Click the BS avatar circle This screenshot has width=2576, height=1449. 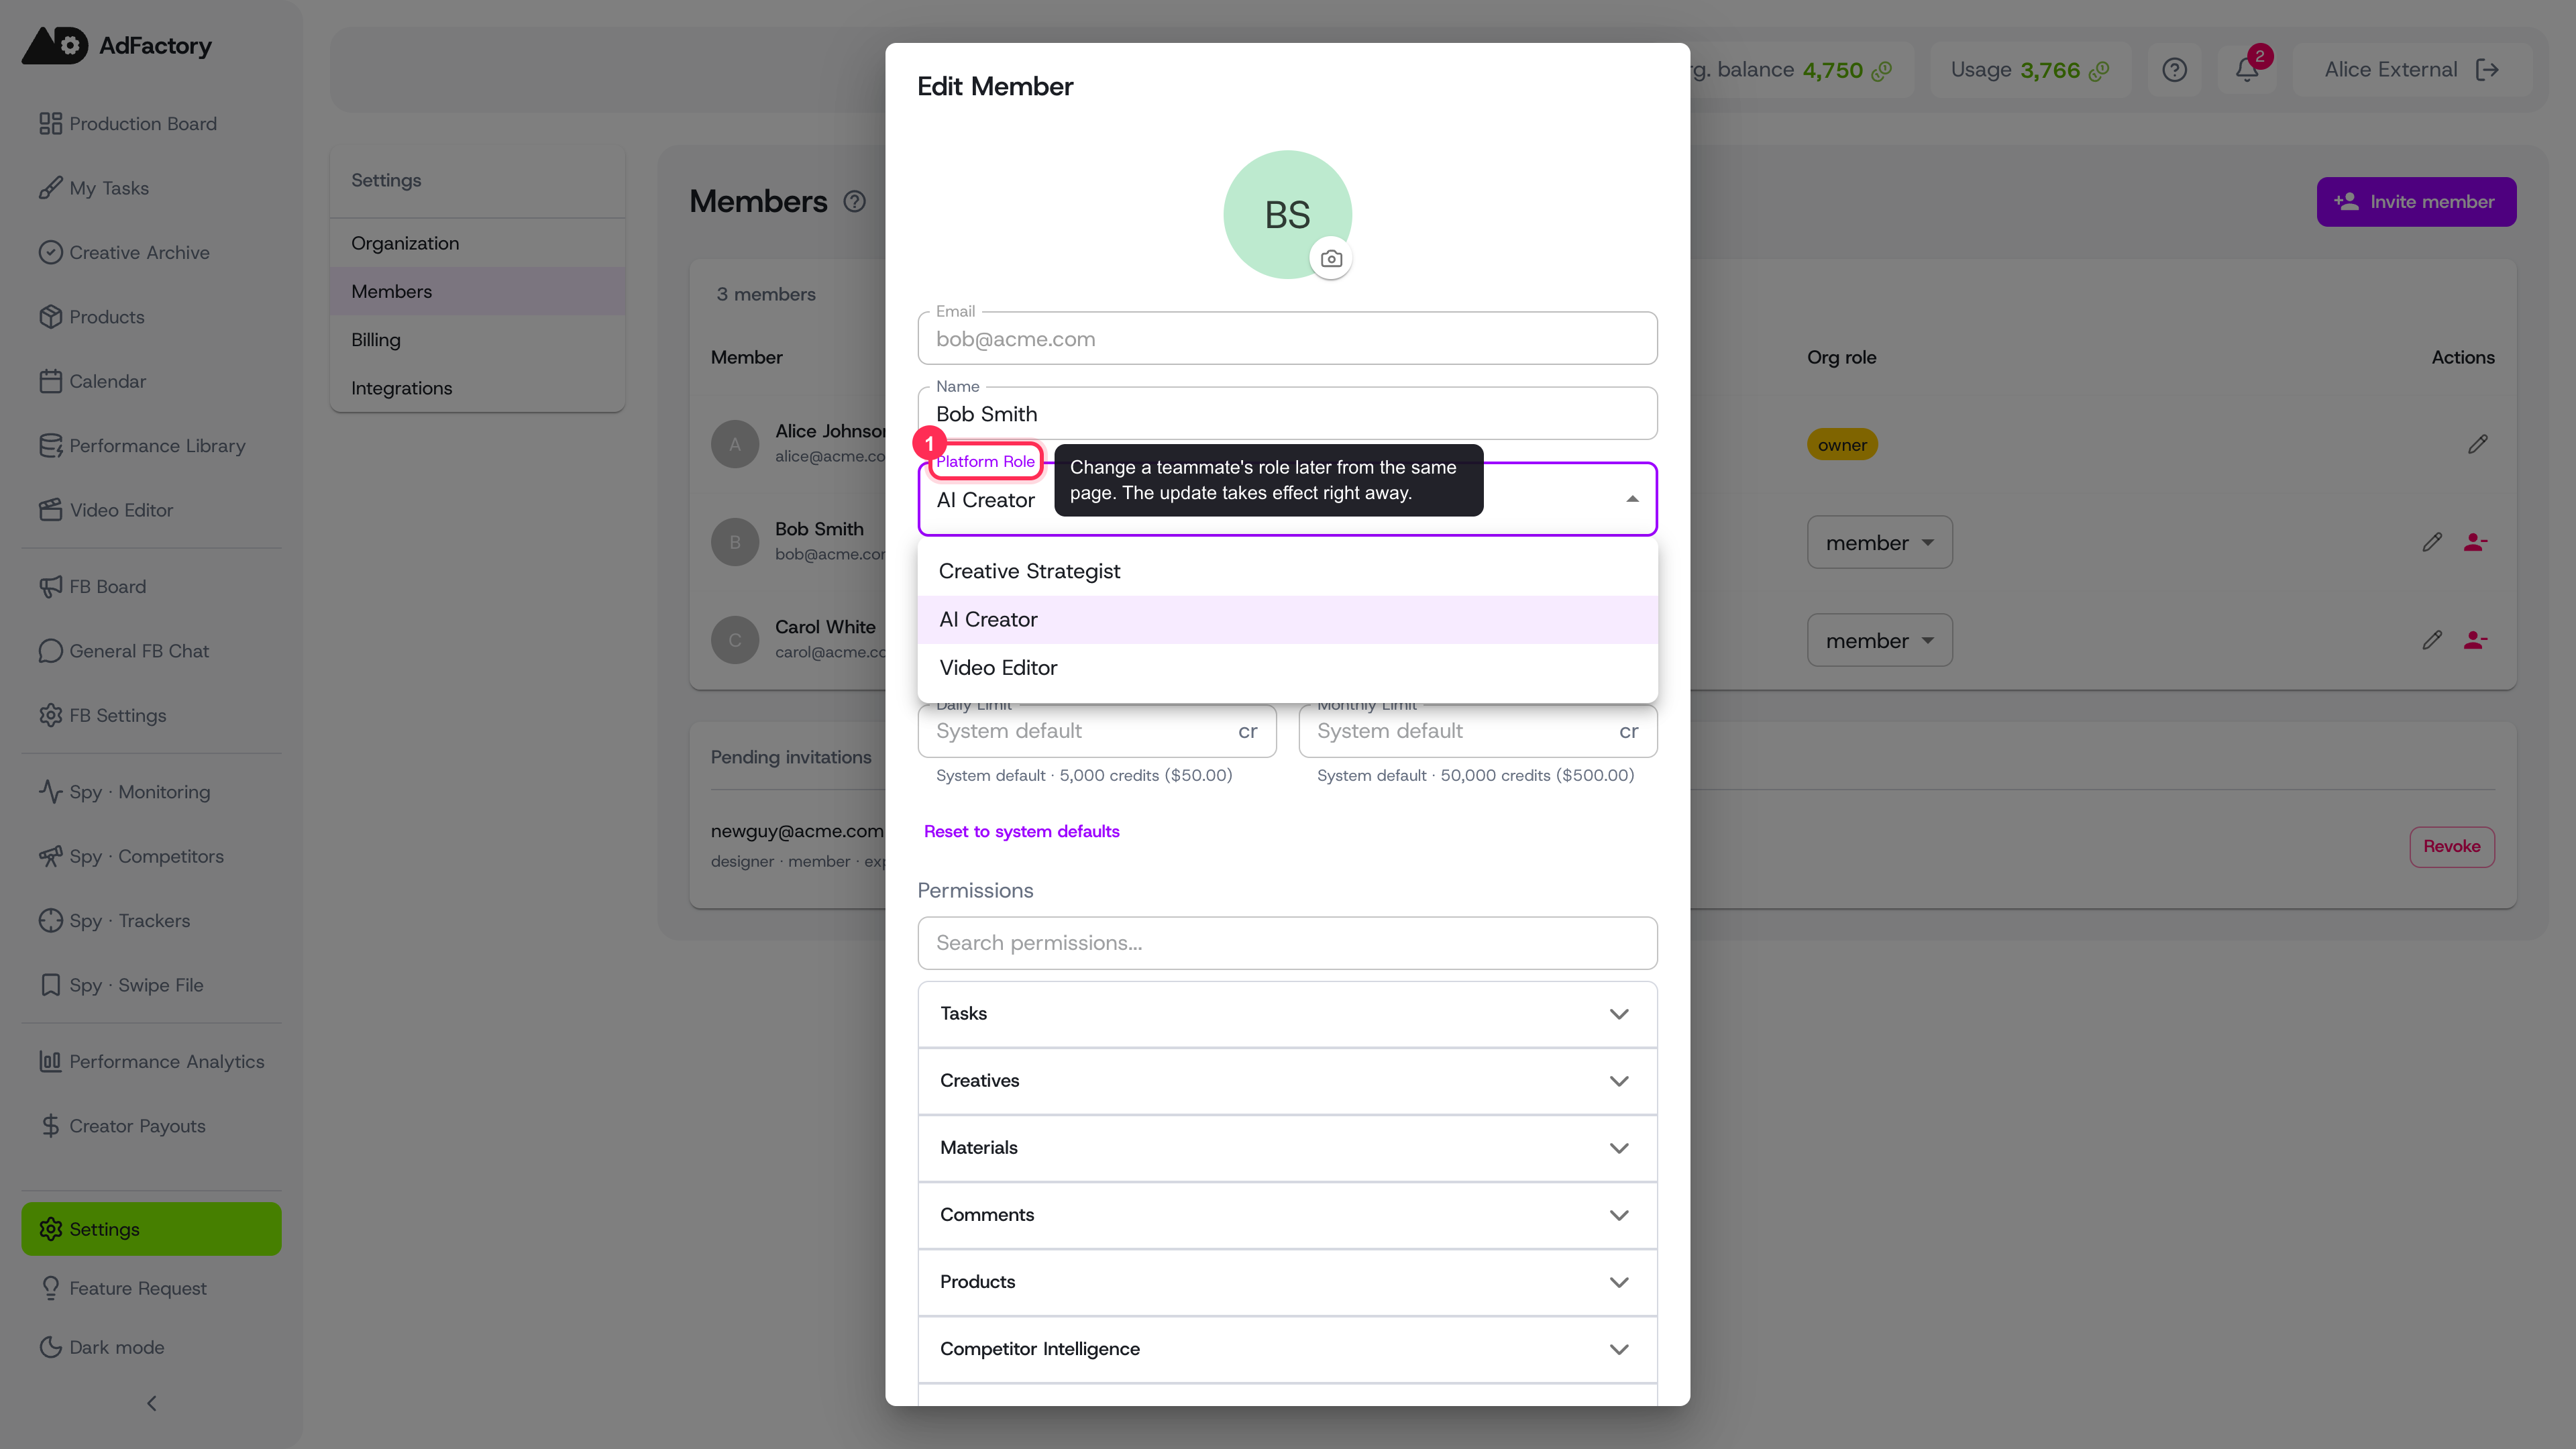point(1287,215)
